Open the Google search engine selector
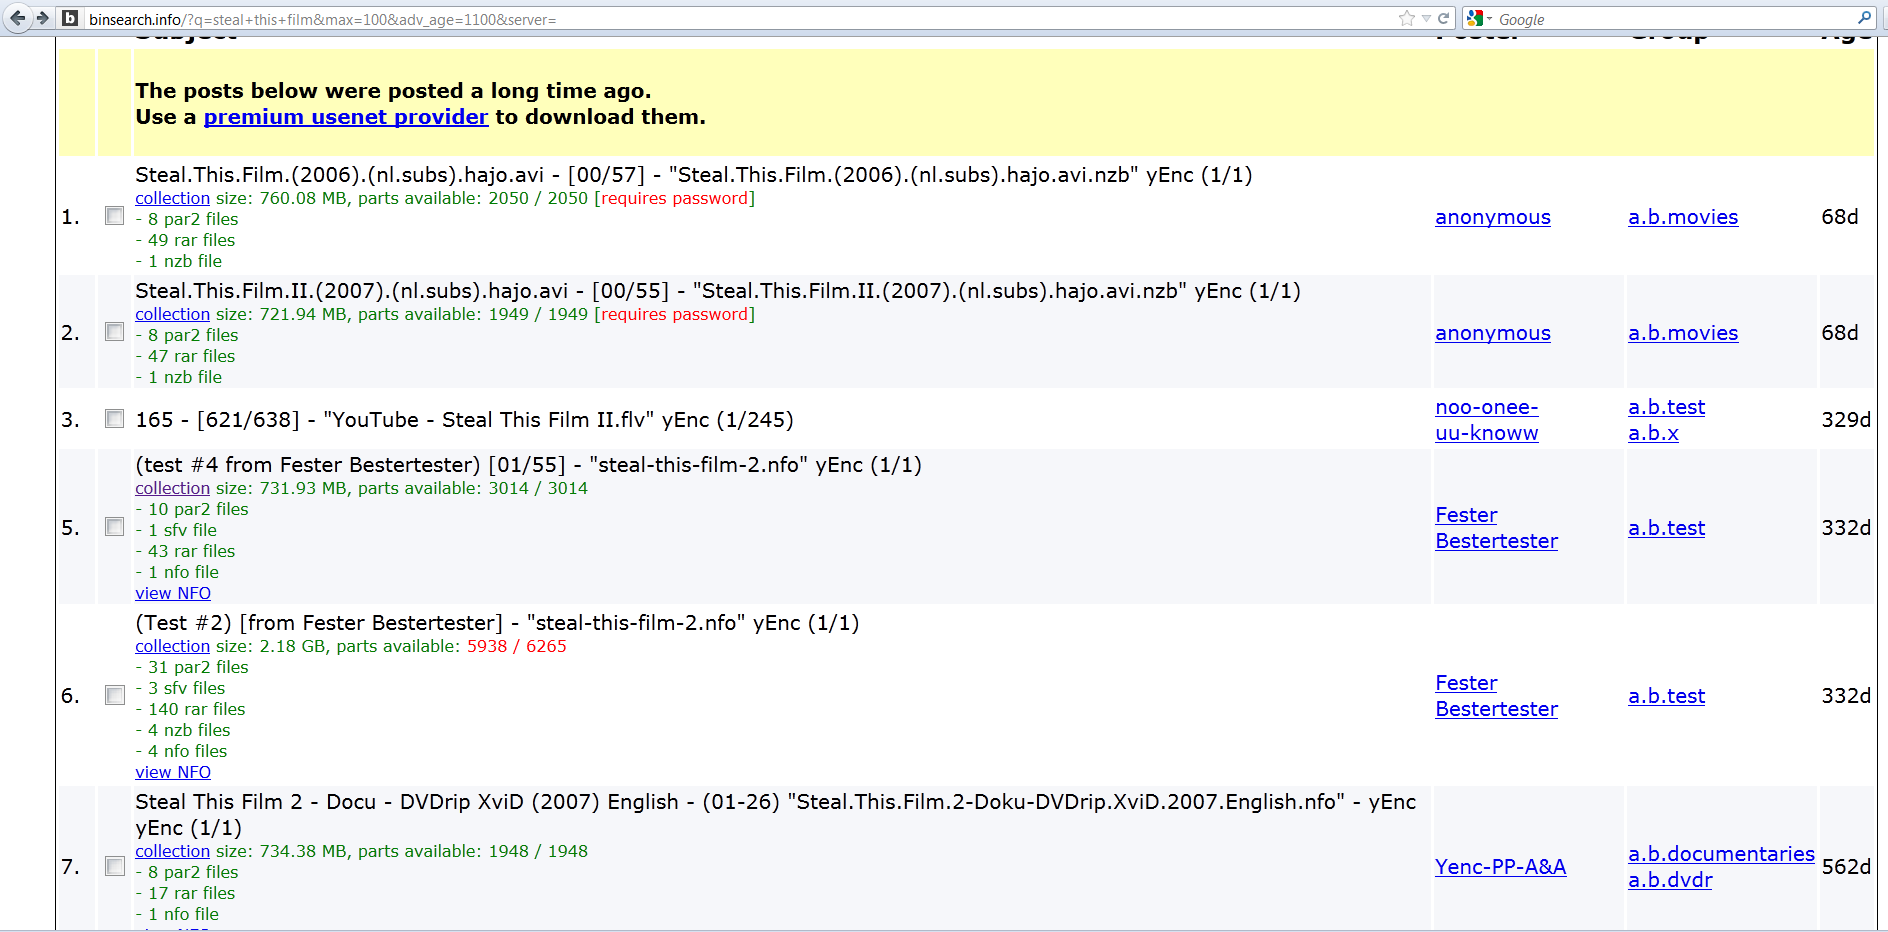This screenshot has height=932, width=1888. 1479,18
